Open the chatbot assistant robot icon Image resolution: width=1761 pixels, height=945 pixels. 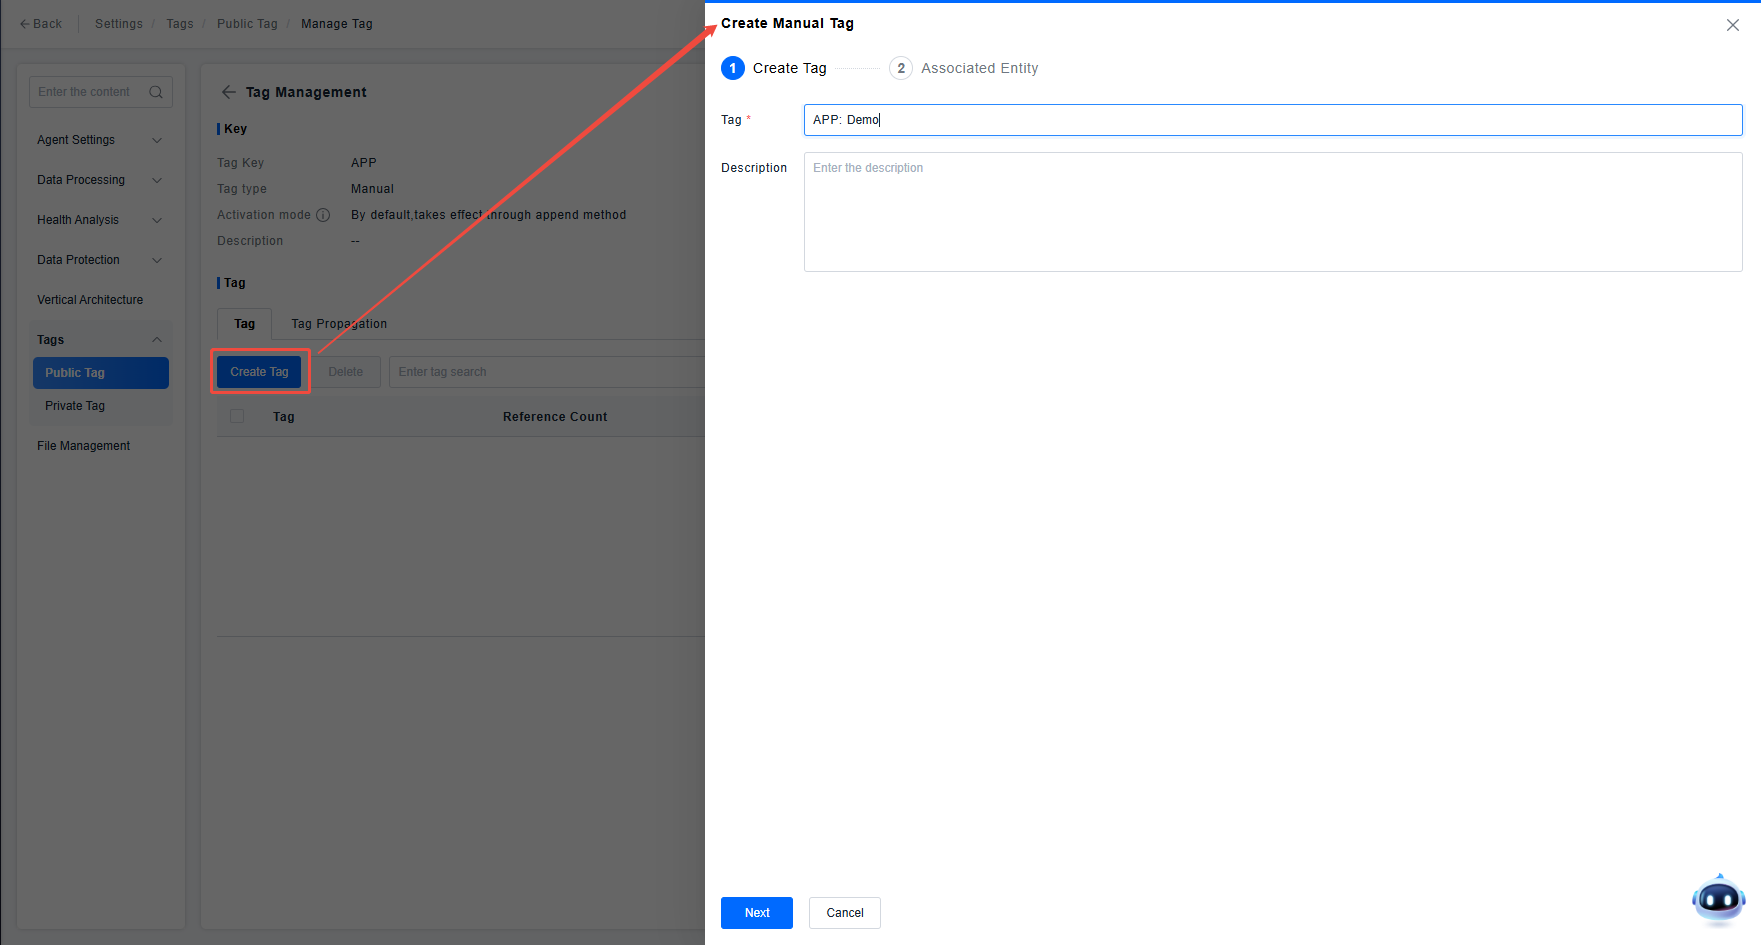[x=1718, y=899]
